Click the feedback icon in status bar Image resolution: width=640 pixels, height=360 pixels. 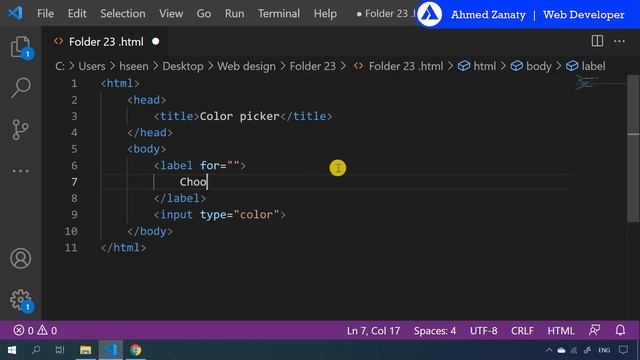[x=595, y=330]
